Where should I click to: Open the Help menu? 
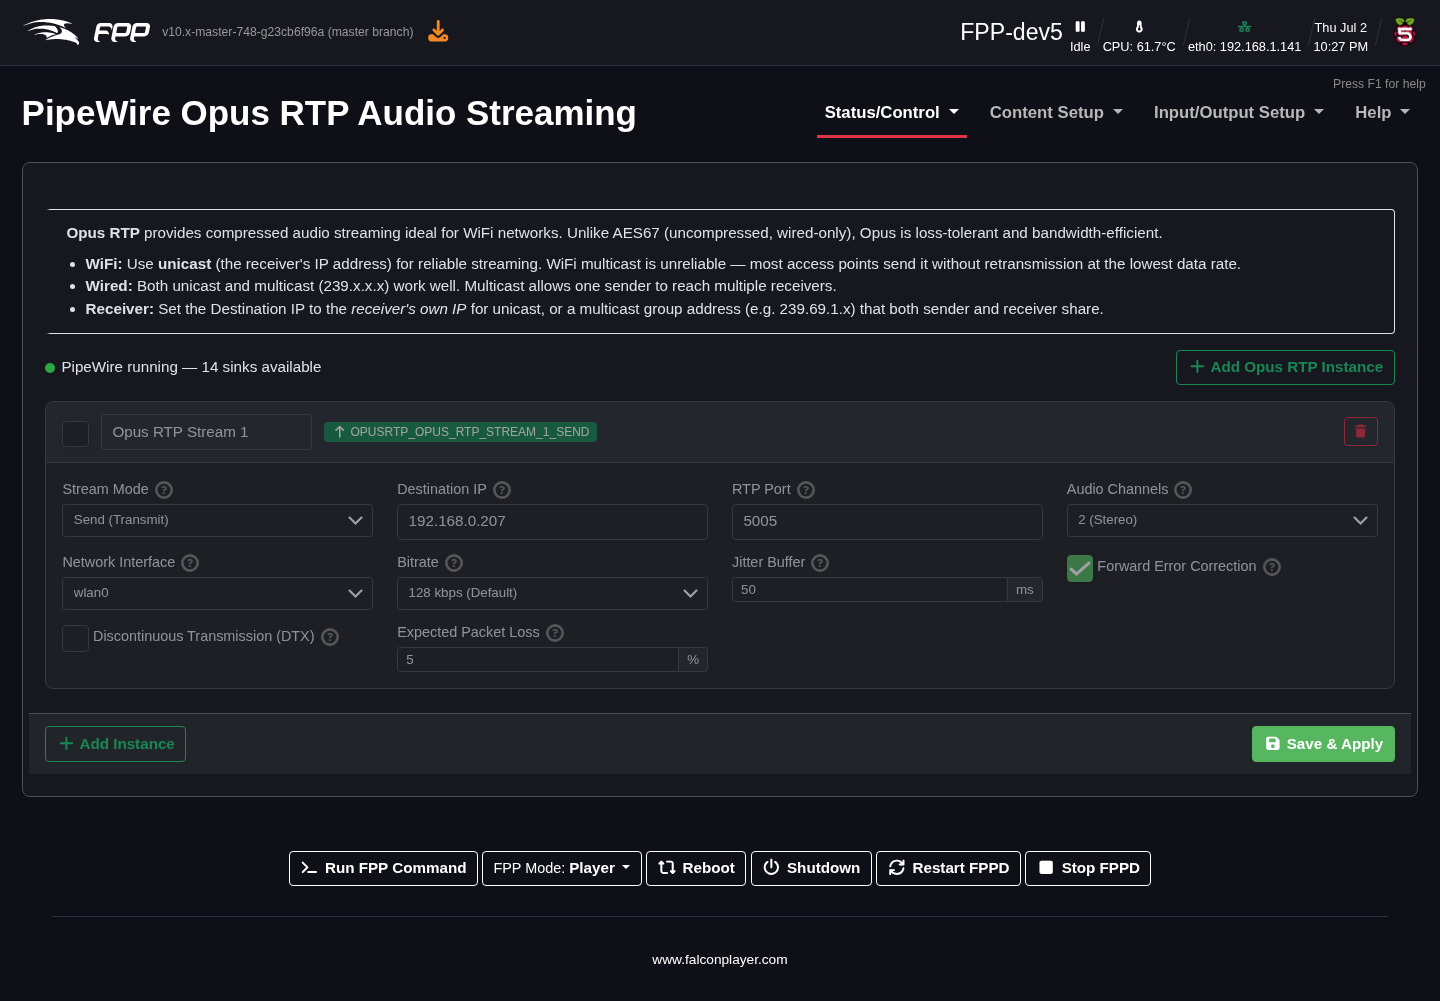coord(1382,113)
